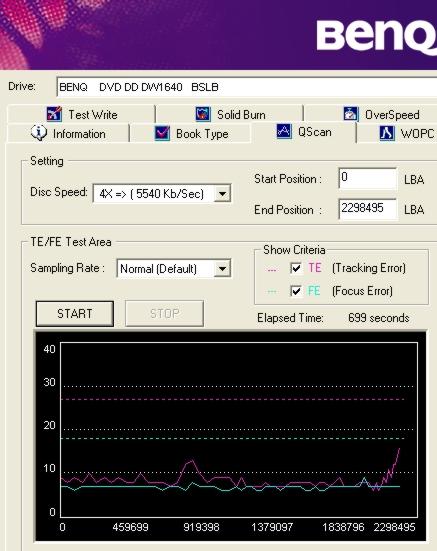Click the 459699 x-axis label
The width and height of the screenshot is (437, 551).
coord(130,527)
